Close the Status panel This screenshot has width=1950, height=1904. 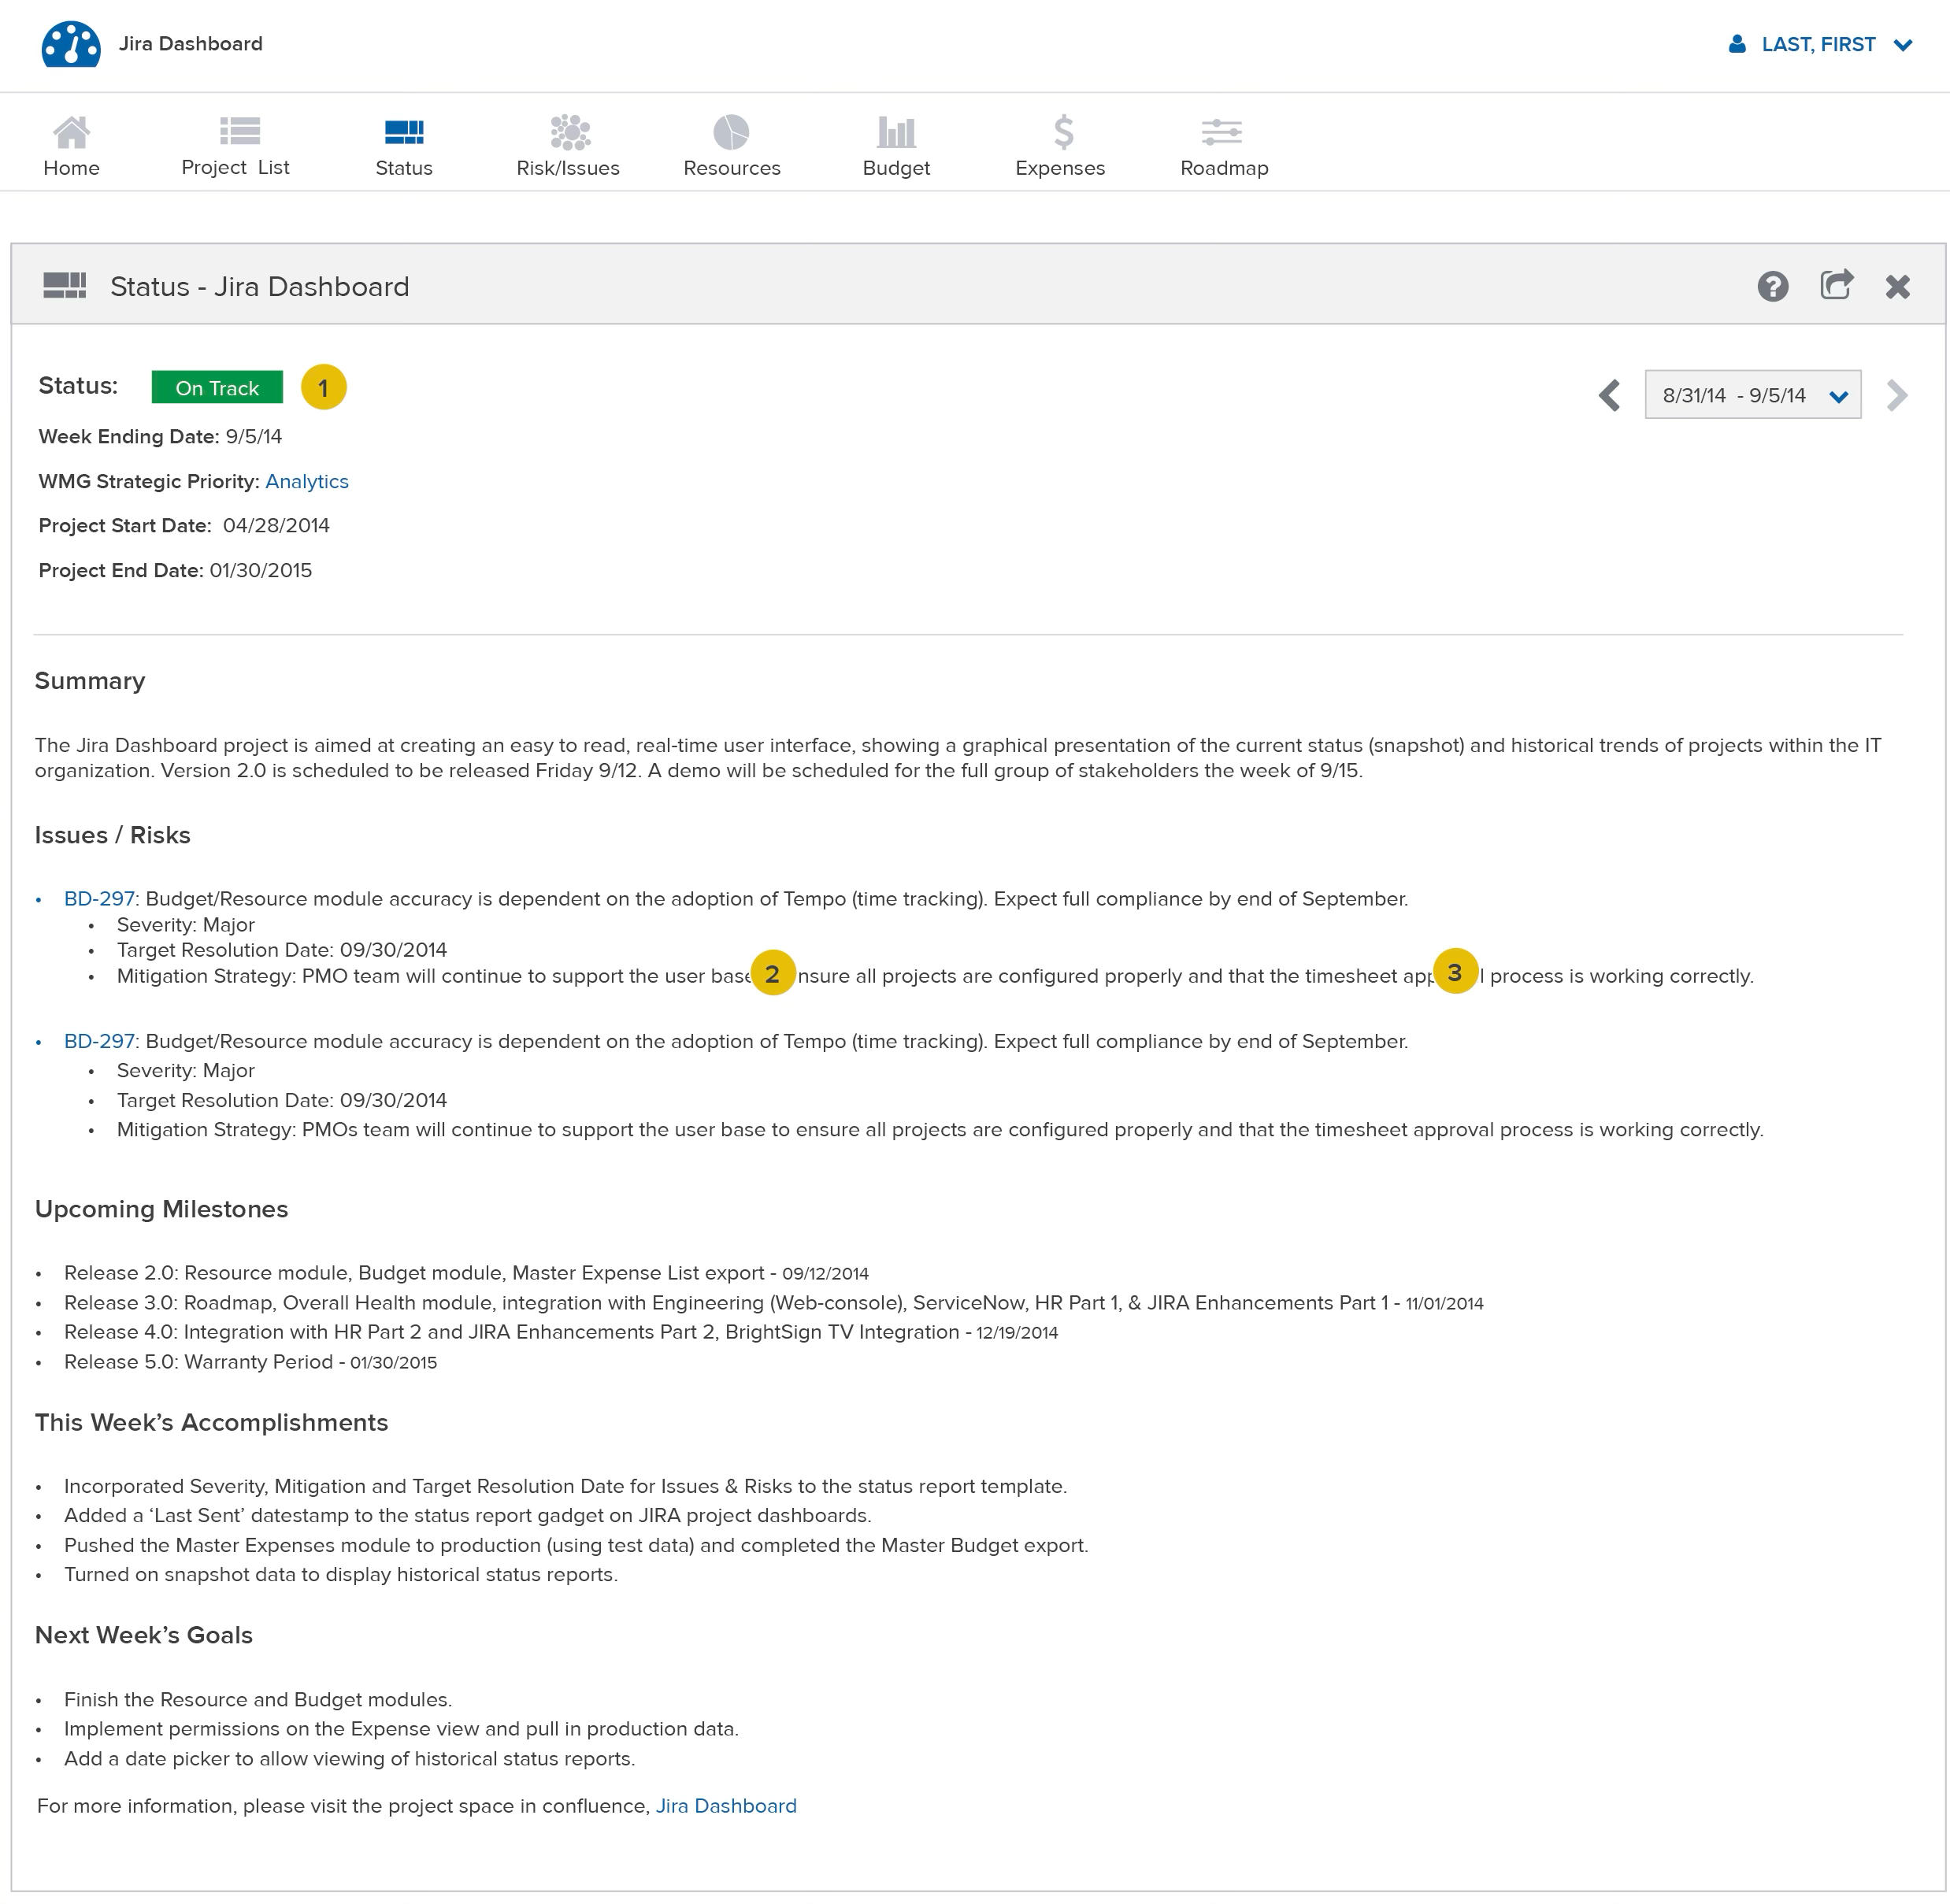[x=1897, y=287]
